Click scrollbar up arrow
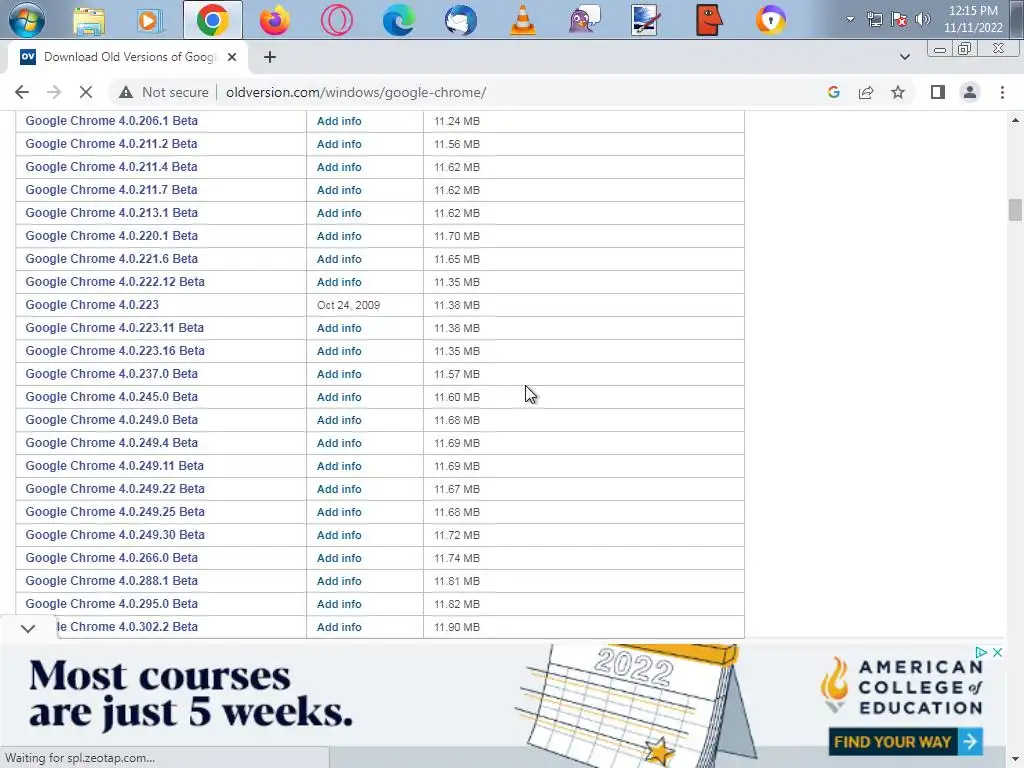The width and height of the screenshot is (1024, 768). tap(1015, 120)
